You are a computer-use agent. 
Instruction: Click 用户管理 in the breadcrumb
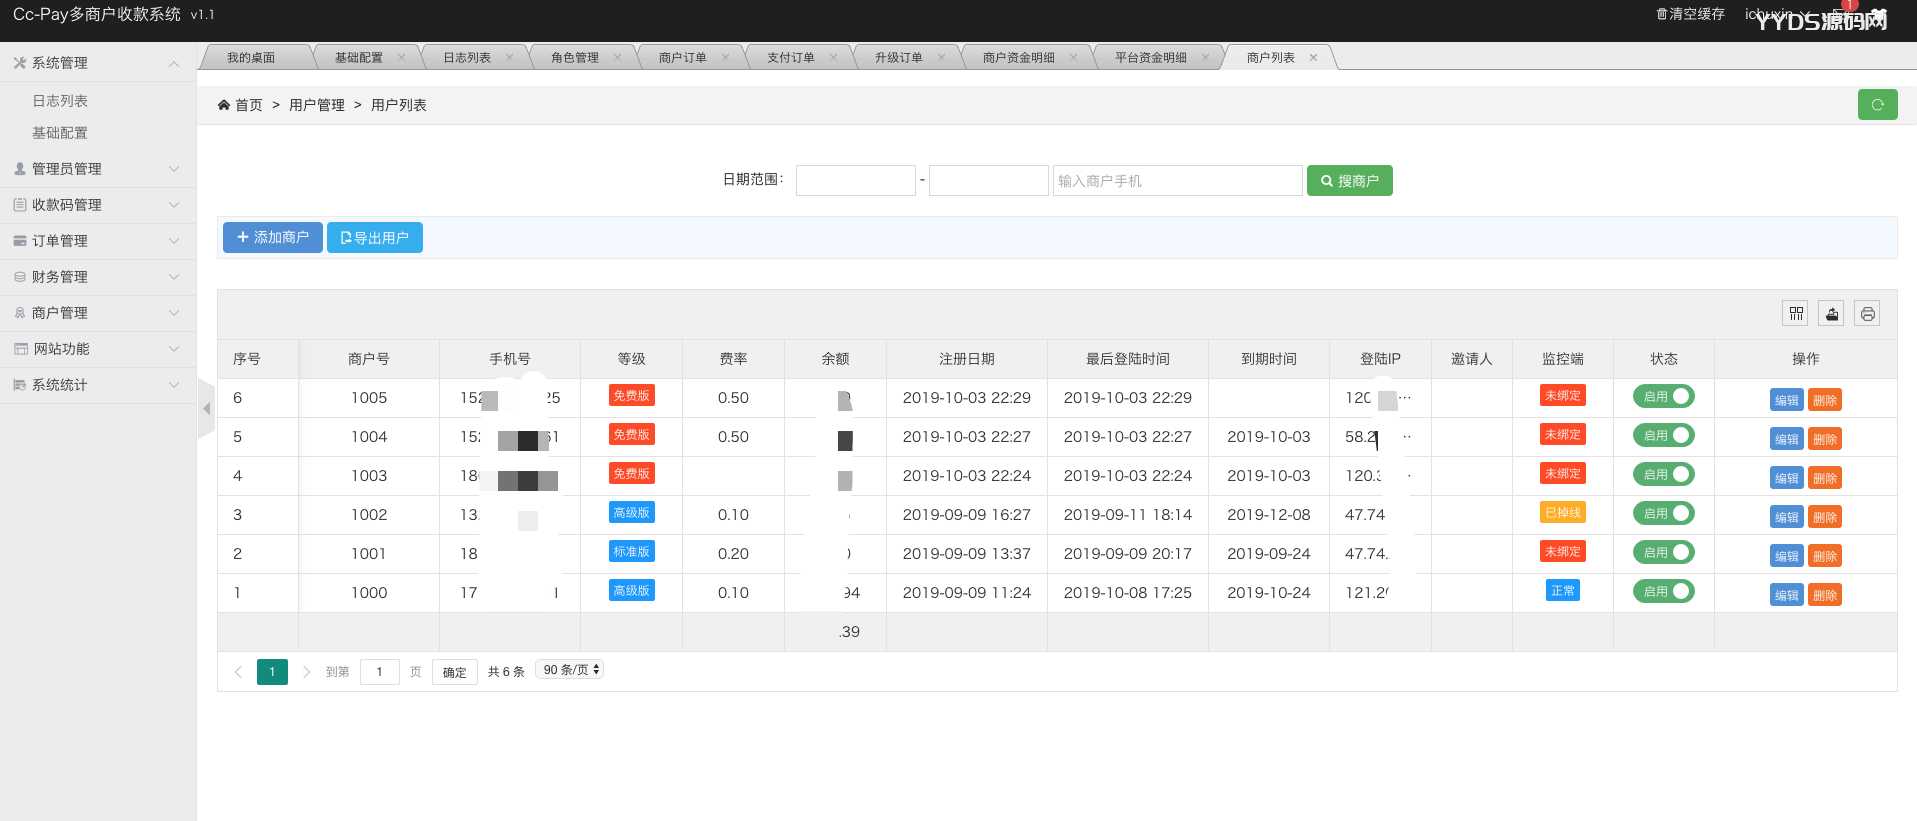pos(317,105)
